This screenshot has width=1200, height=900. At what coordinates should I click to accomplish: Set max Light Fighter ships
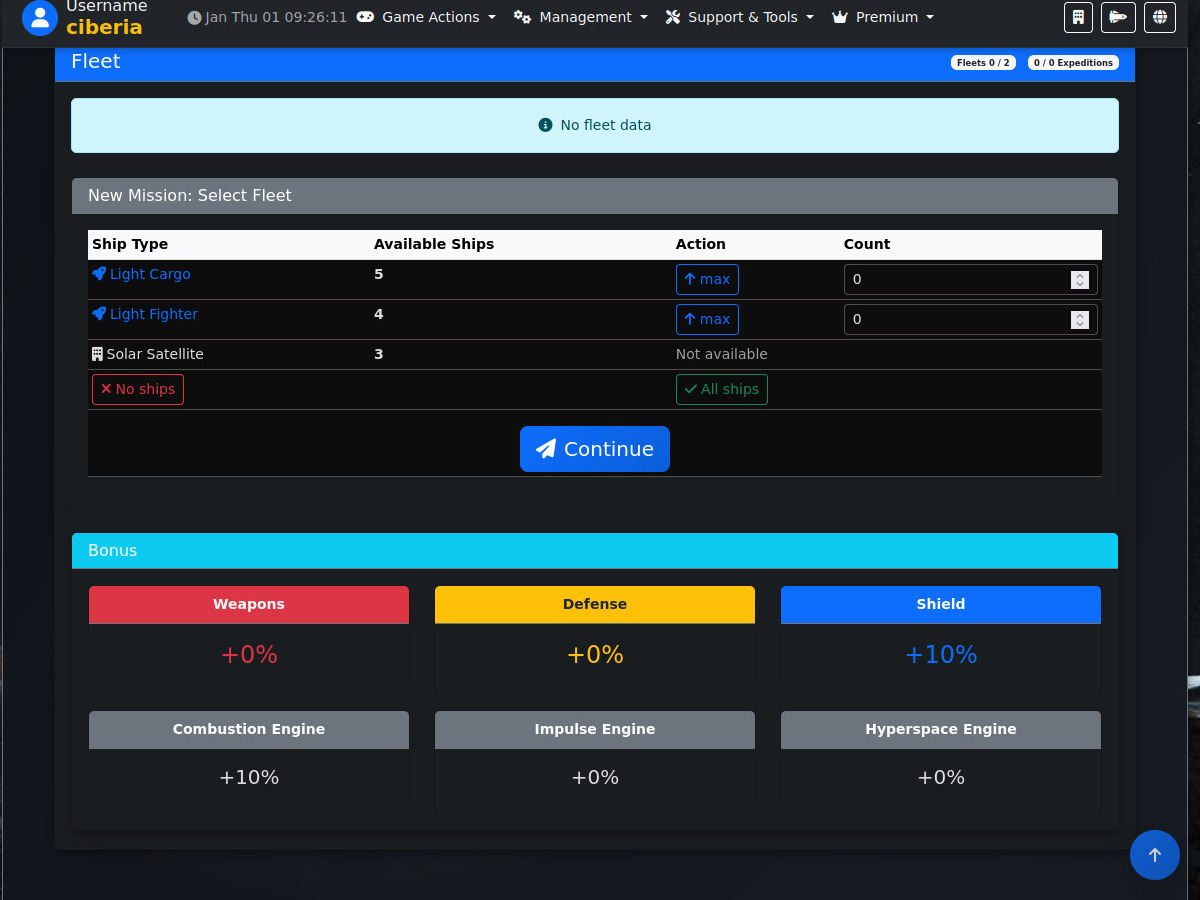coord(707,319)
